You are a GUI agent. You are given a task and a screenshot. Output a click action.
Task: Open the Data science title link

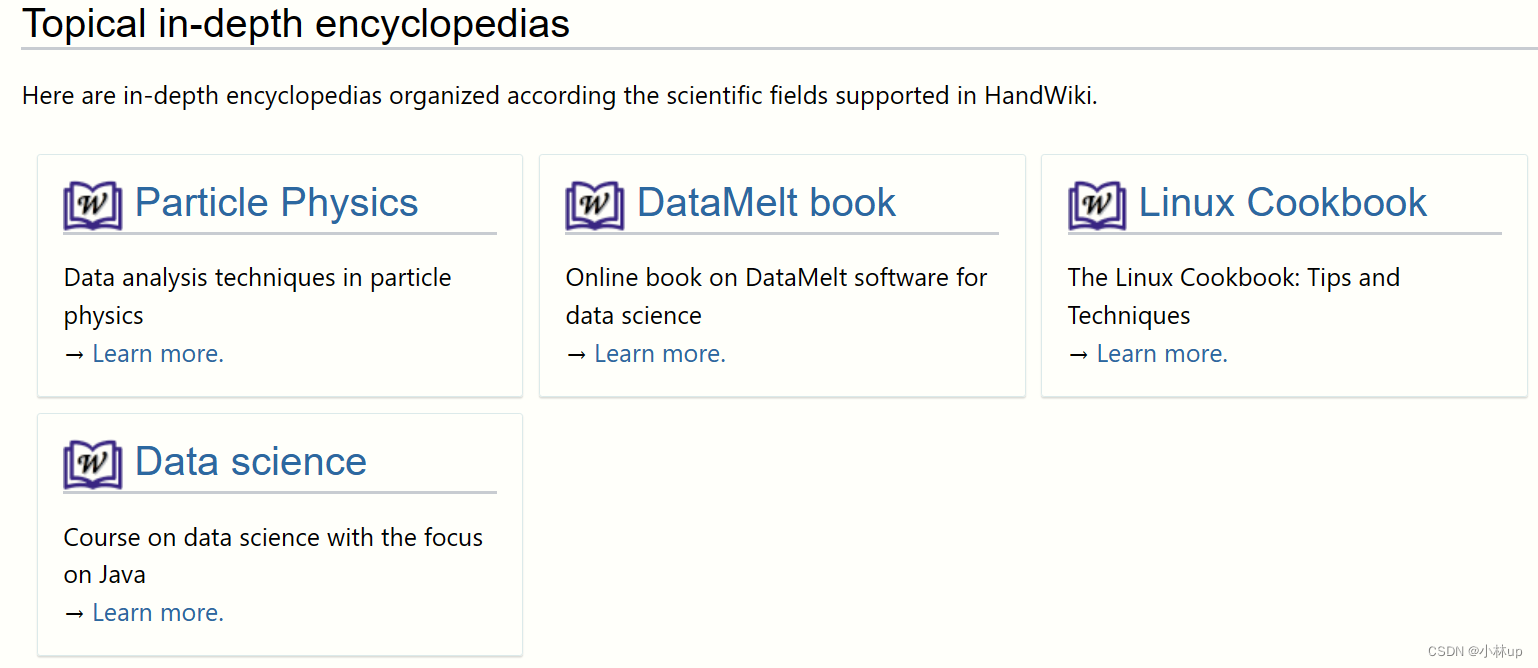coord(250,462)
